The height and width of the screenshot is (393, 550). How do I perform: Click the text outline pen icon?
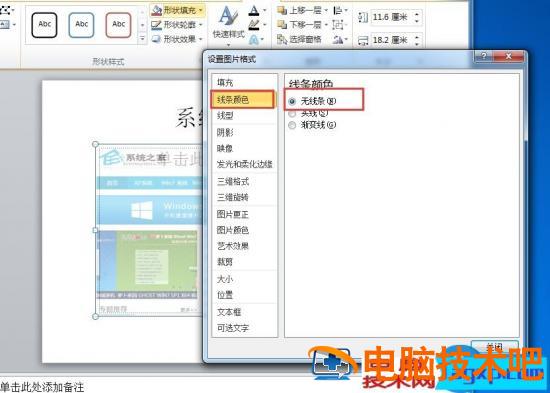tap(254, 25)
